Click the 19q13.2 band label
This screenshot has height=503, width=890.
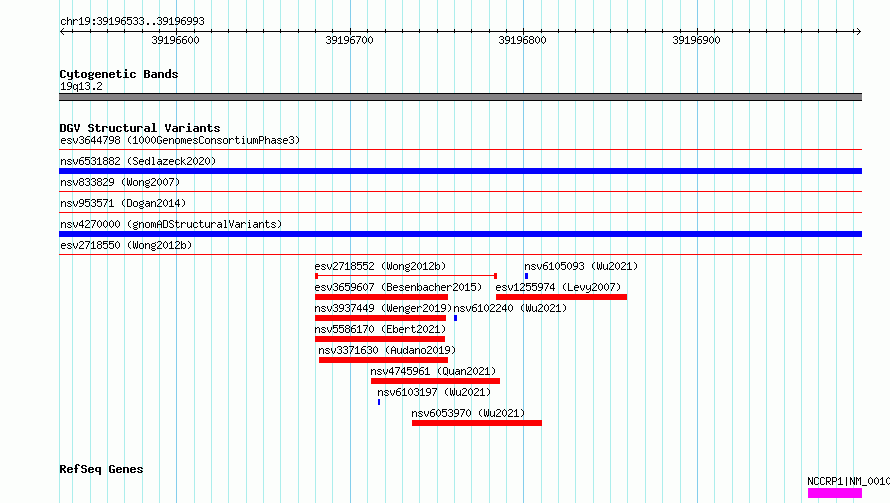click(81, 86)
